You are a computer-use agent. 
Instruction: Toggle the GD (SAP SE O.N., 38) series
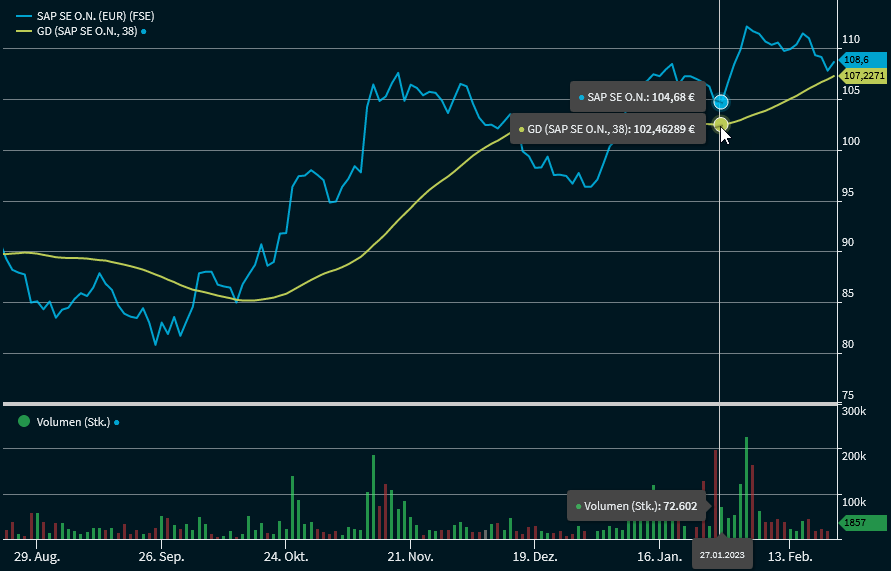[x=87, y=32]
